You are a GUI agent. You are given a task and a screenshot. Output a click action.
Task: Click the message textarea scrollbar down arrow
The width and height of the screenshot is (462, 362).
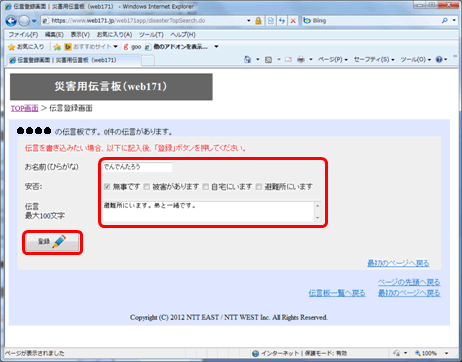318,217
